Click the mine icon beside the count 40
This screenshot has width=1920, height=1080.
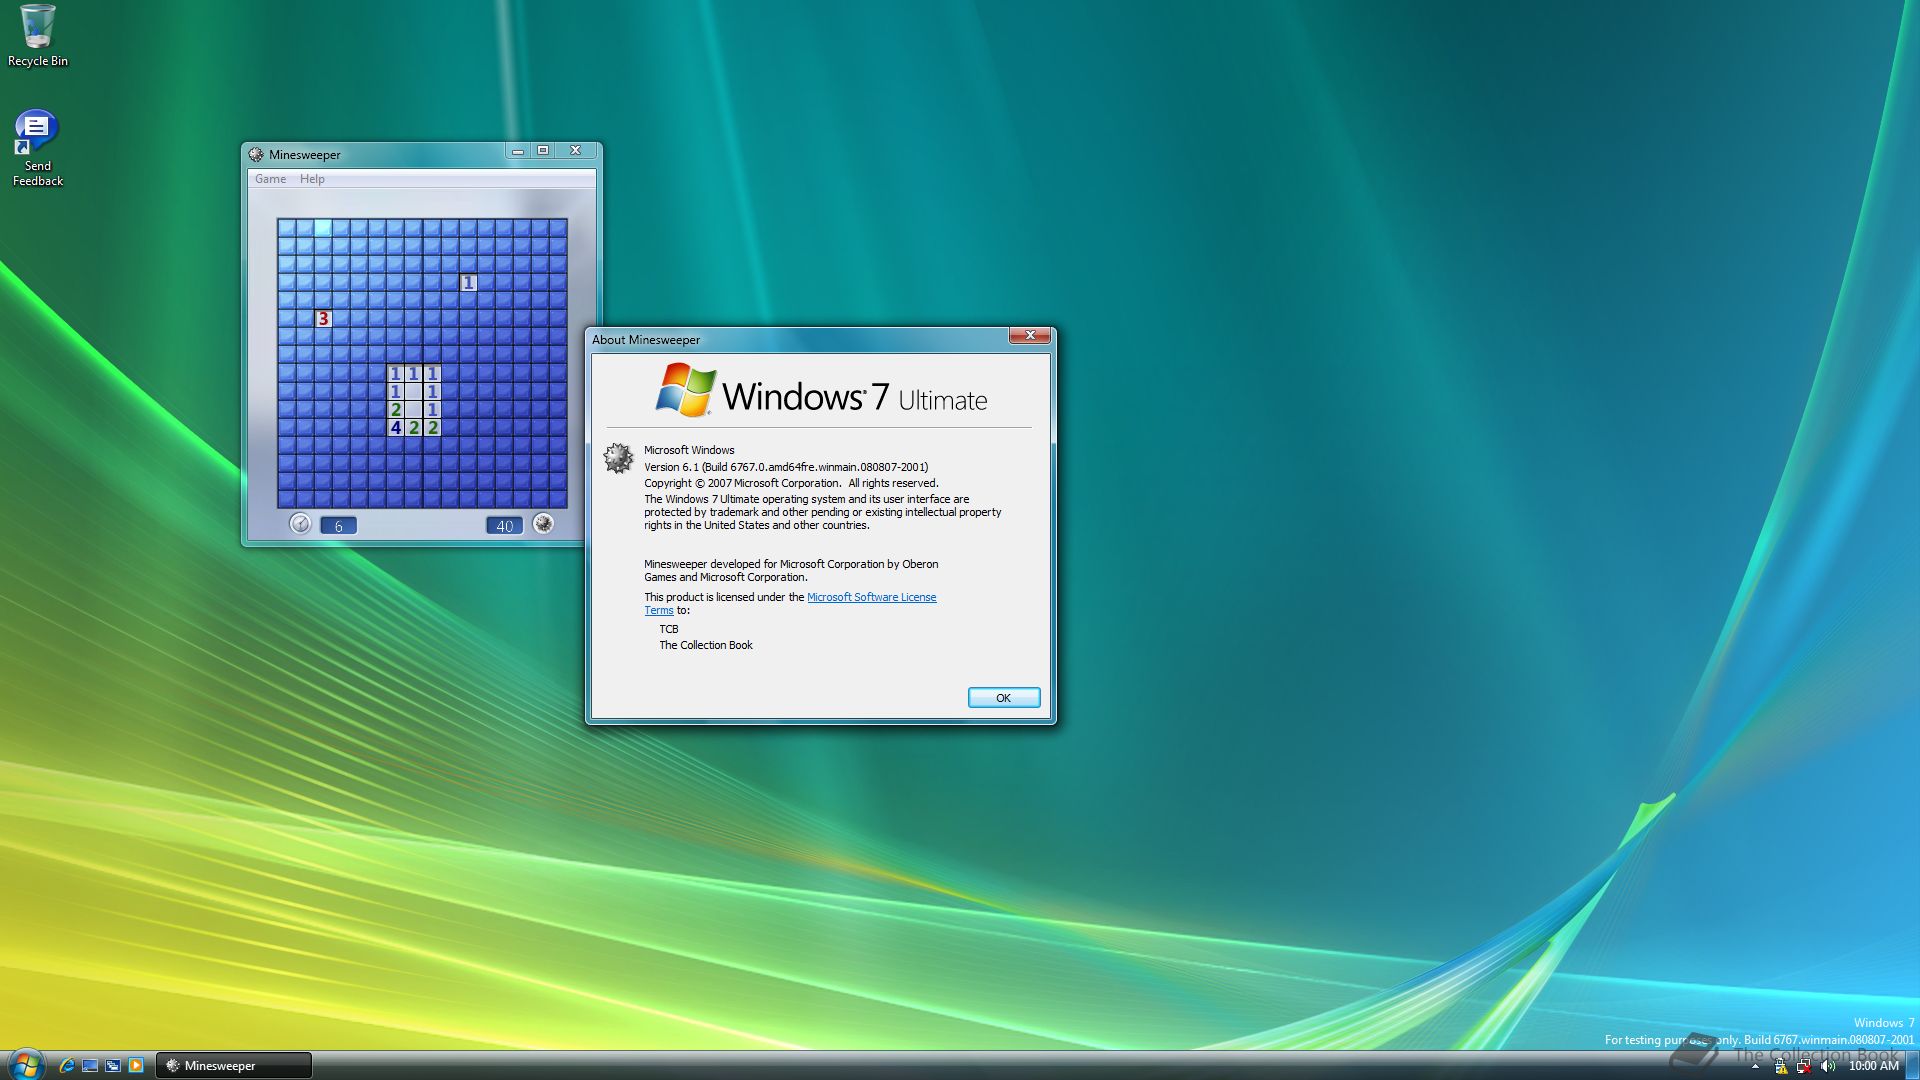point(543,523)
